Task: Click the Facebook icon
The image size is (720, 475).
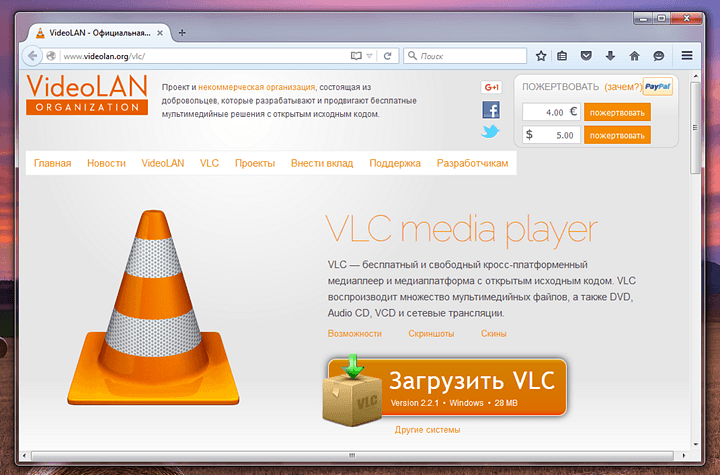Action: coord(491,110)
